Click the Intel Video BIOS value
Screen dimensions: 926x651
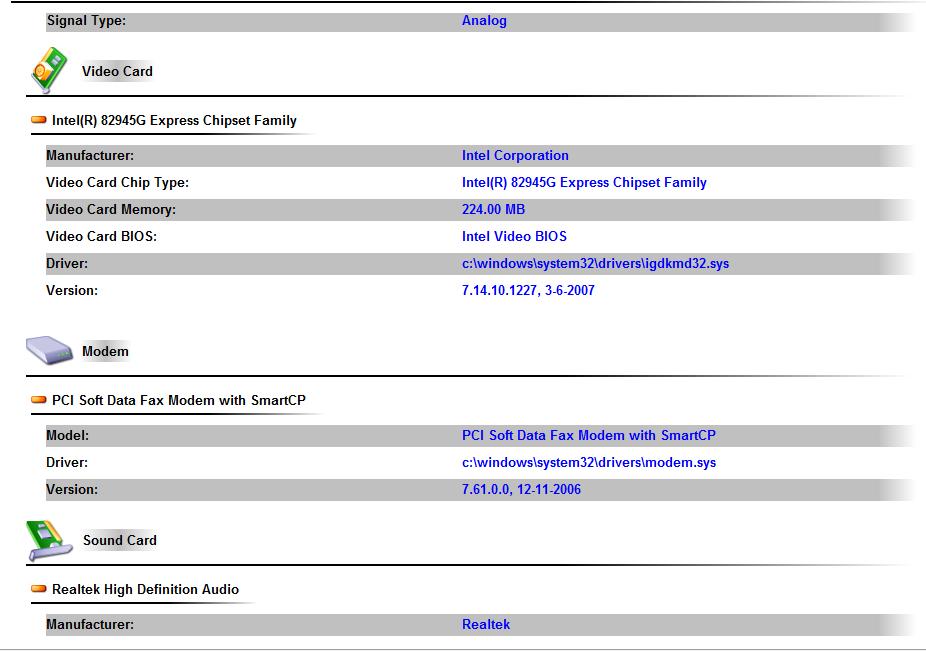[514, 237]
